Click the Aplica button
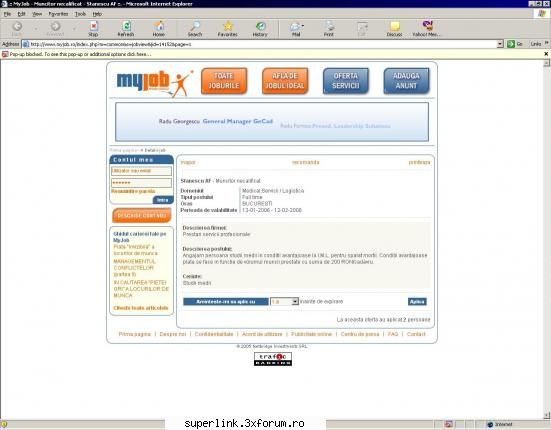 click(x=417, y=301)
